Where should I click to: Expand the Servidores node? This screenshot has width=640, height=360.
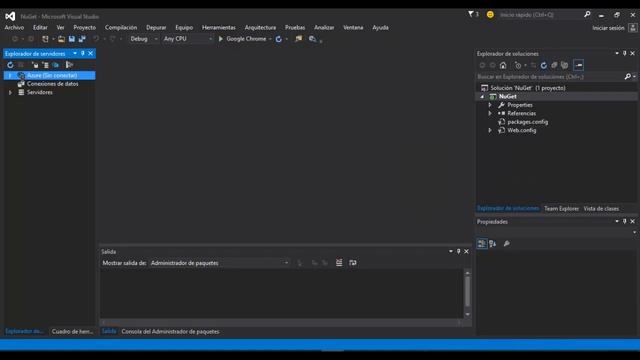10,93
